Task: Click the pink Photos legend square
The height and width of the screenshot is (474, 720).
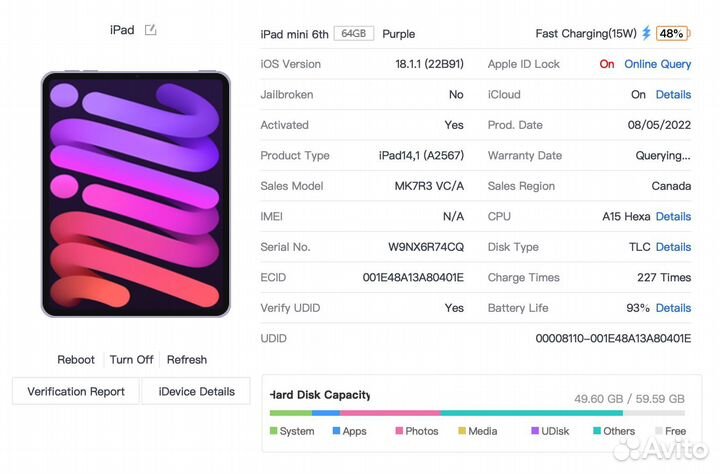Action: click(399, 431)
